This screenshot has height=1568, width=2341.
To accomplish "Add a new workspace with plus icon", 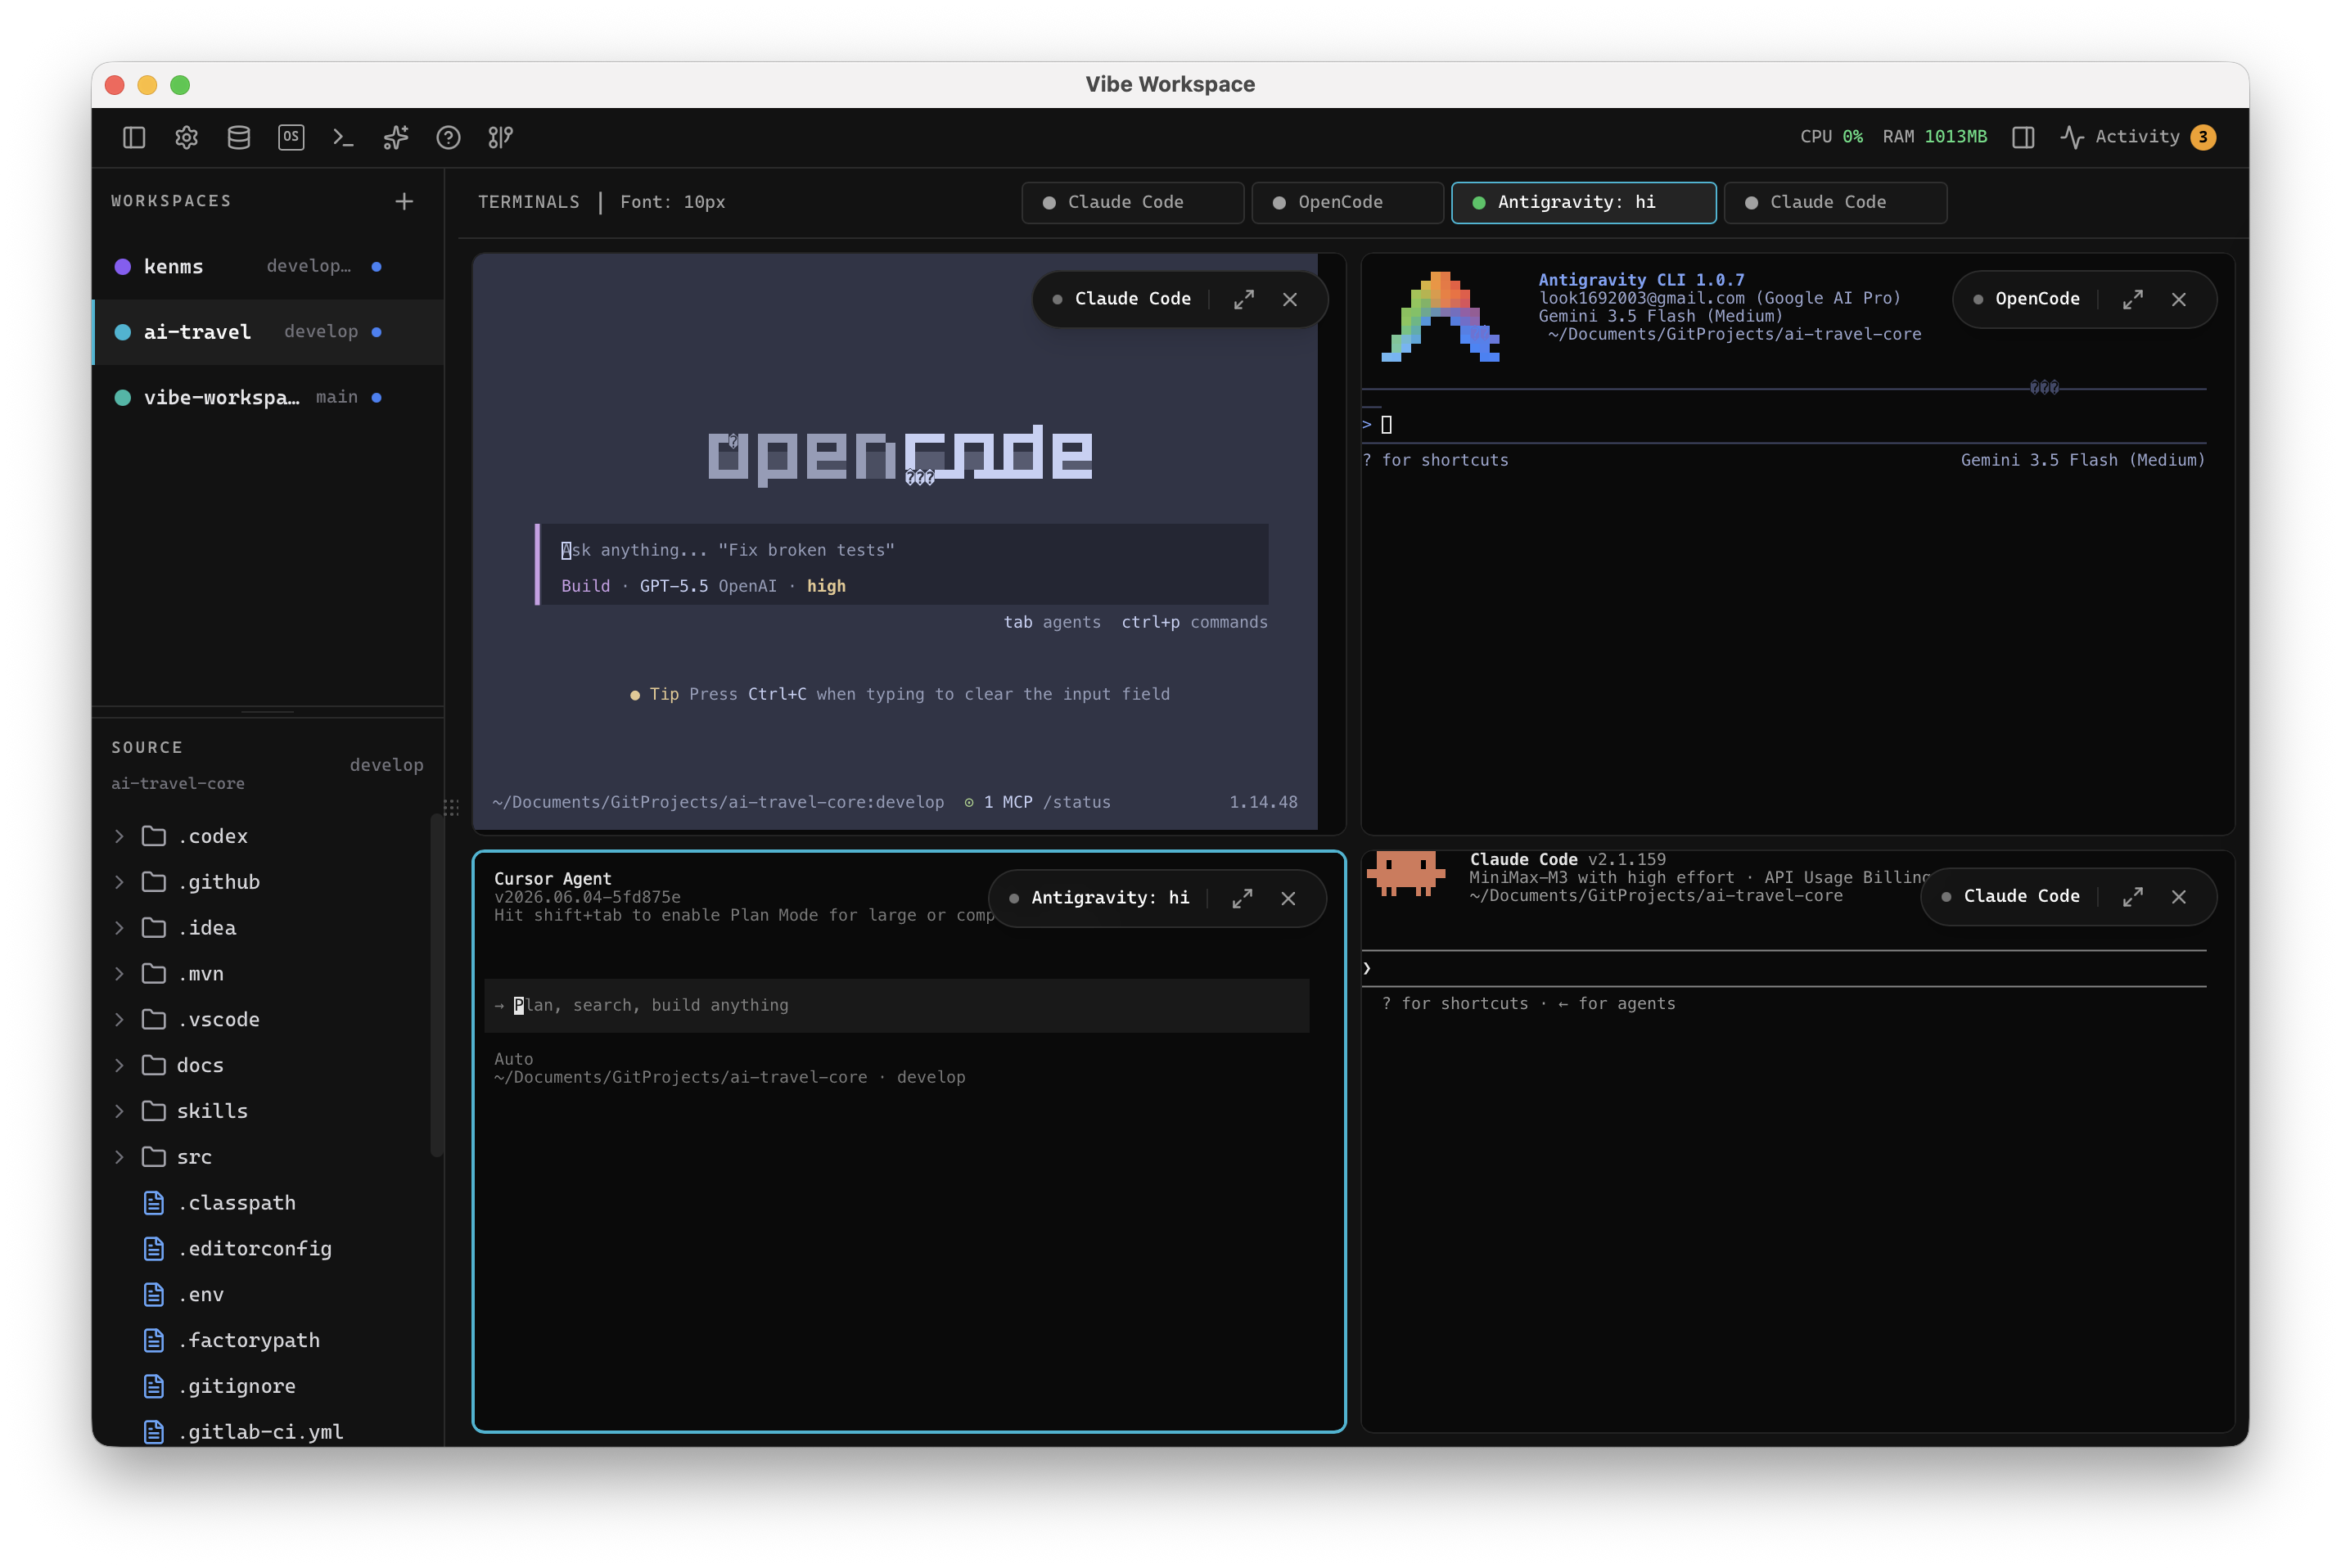I will 404,201.
